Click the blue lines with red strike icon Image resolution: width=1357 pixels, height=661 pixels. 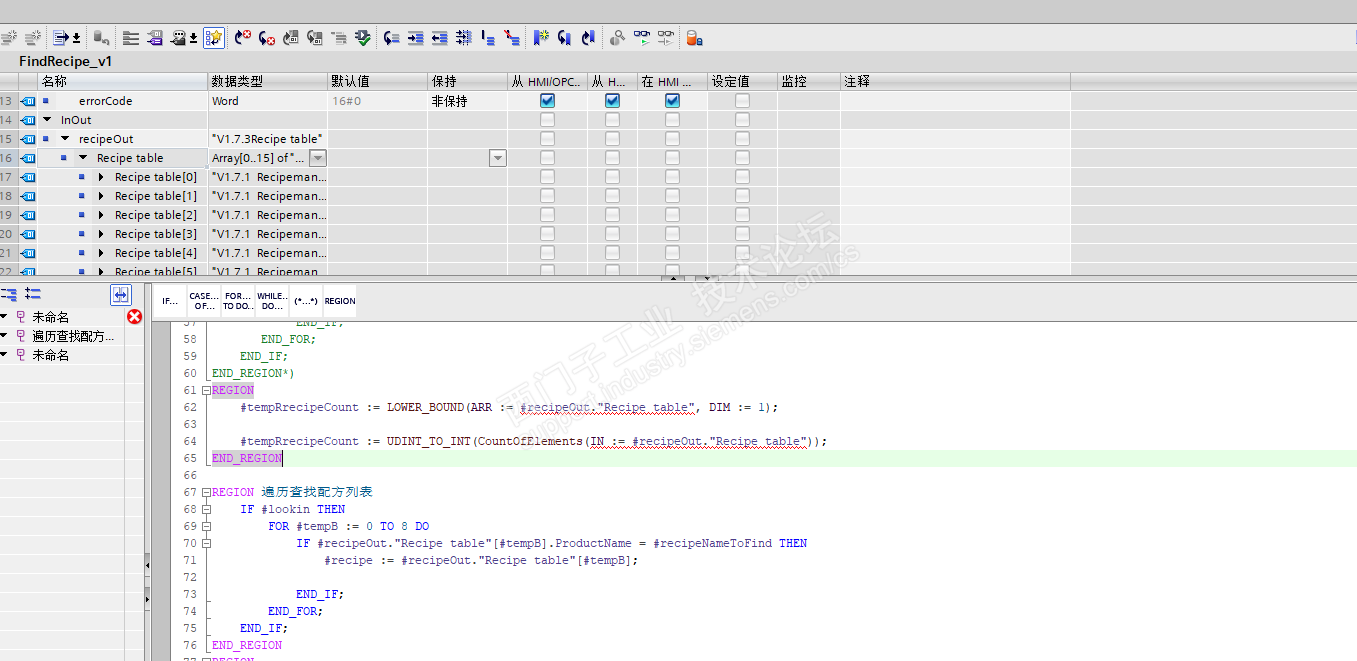[x=512, y=38]
